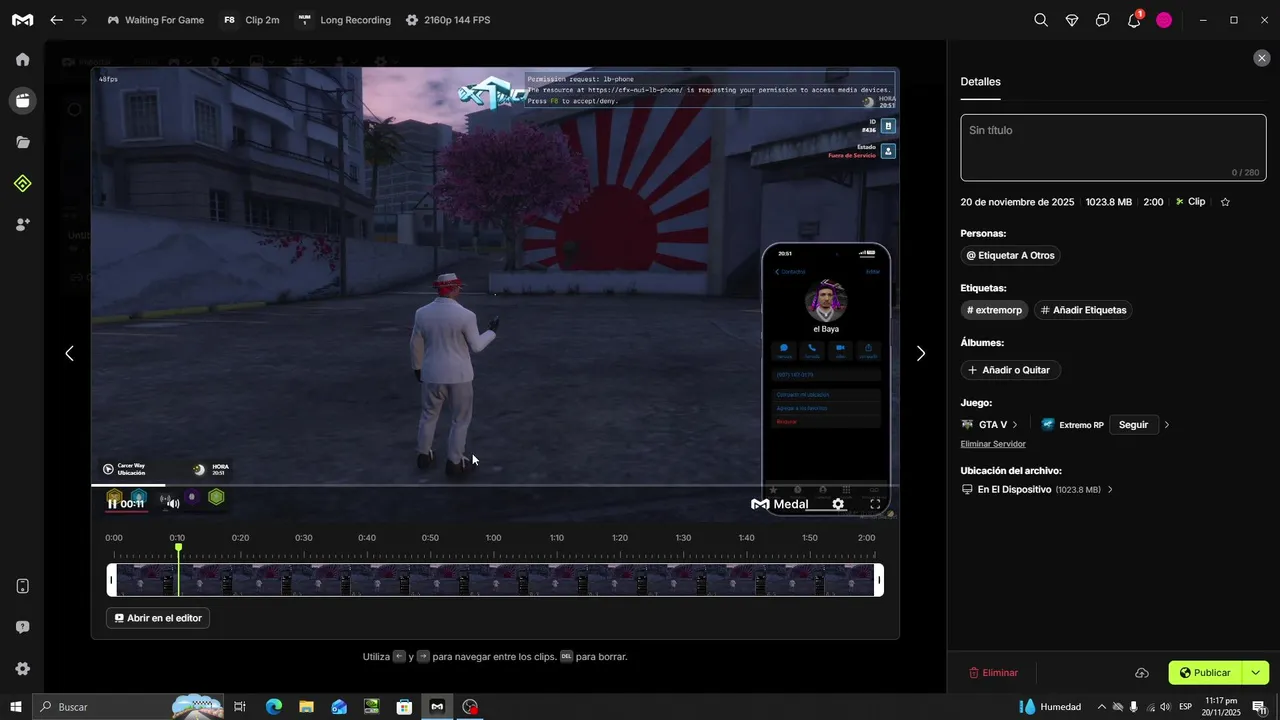
Task: Open the Home sidebar icon
Action: tap(22, 59)
